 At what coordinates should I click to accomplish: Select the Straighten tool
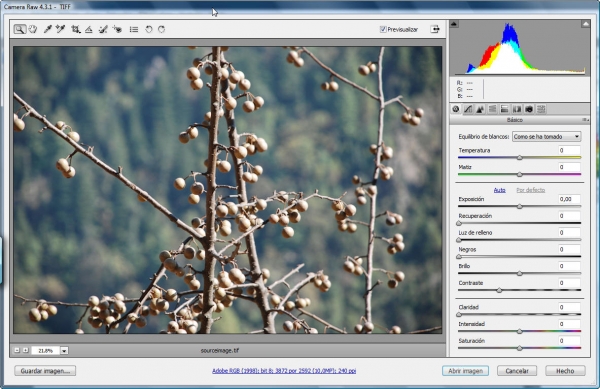(89, 29)
